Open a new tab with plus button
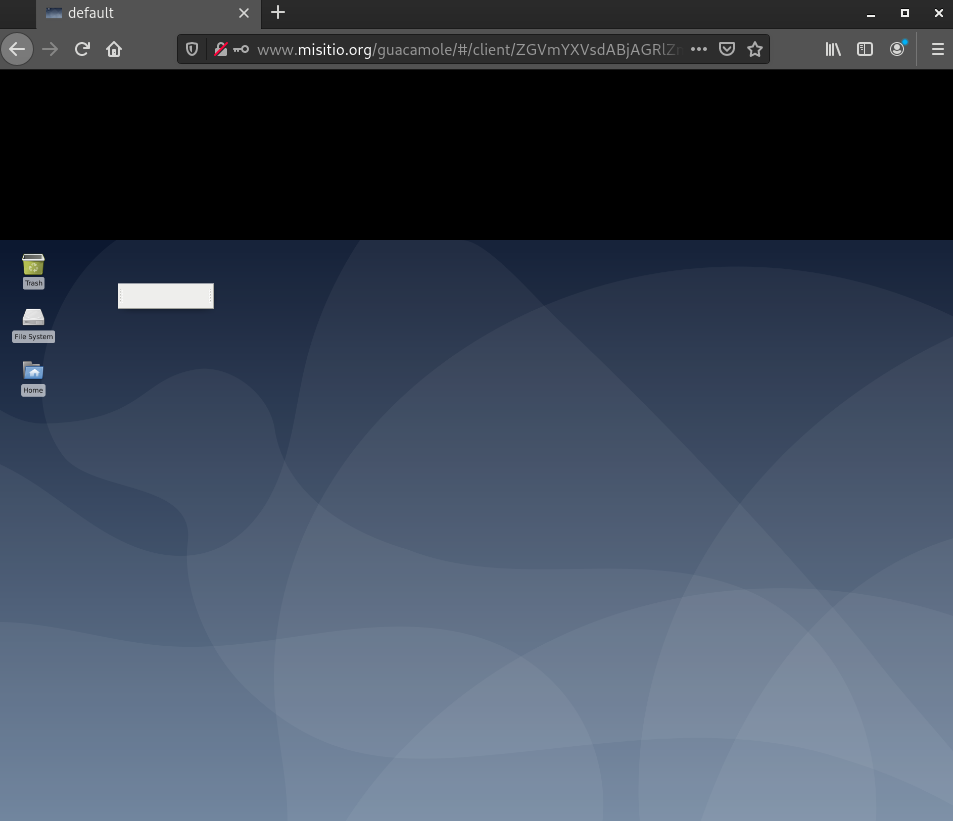This screenshot has height=821, width=953. pos(278,13)
